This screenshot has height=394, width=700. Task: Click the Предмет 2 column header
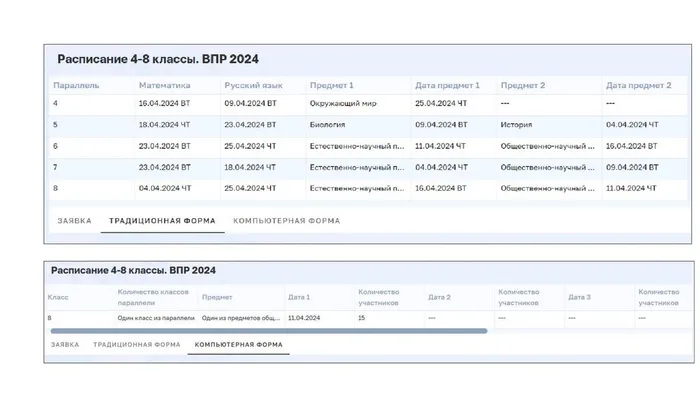pos(522,85)
